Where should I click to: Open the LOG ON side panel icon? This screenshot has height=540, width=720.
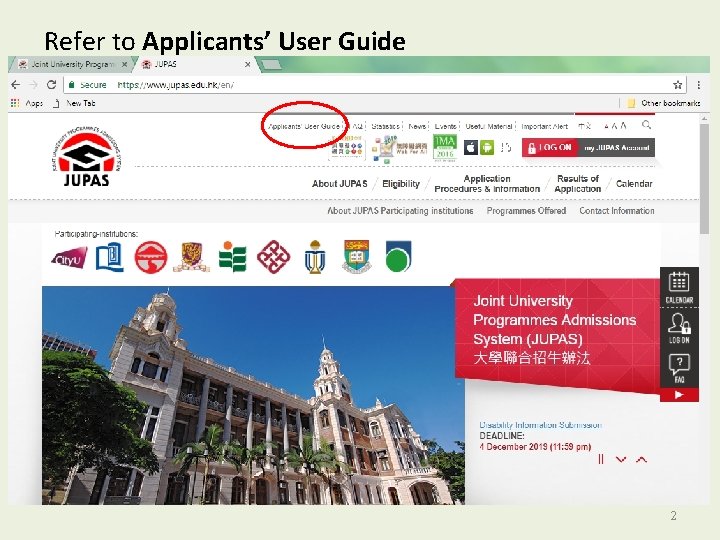(x=679, y=328)
